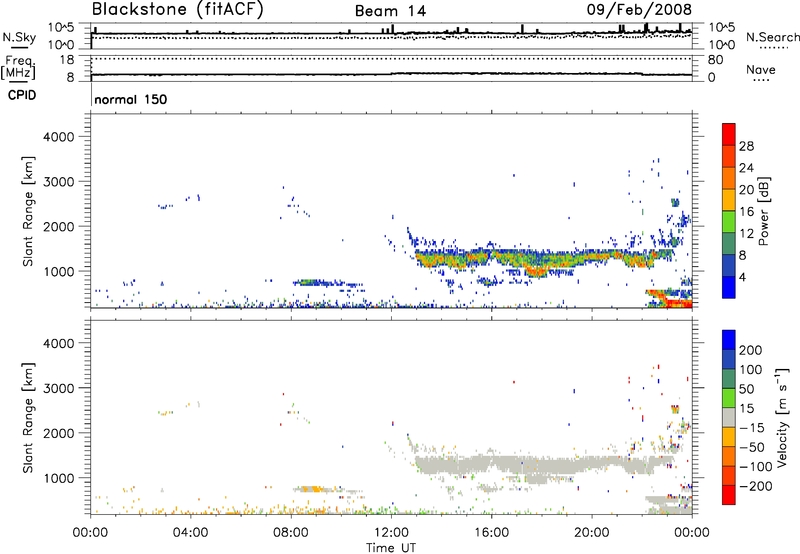The image size is (800, 554).
Task: Click the 16:00 time axis label
Action: (x=491, y=533)
